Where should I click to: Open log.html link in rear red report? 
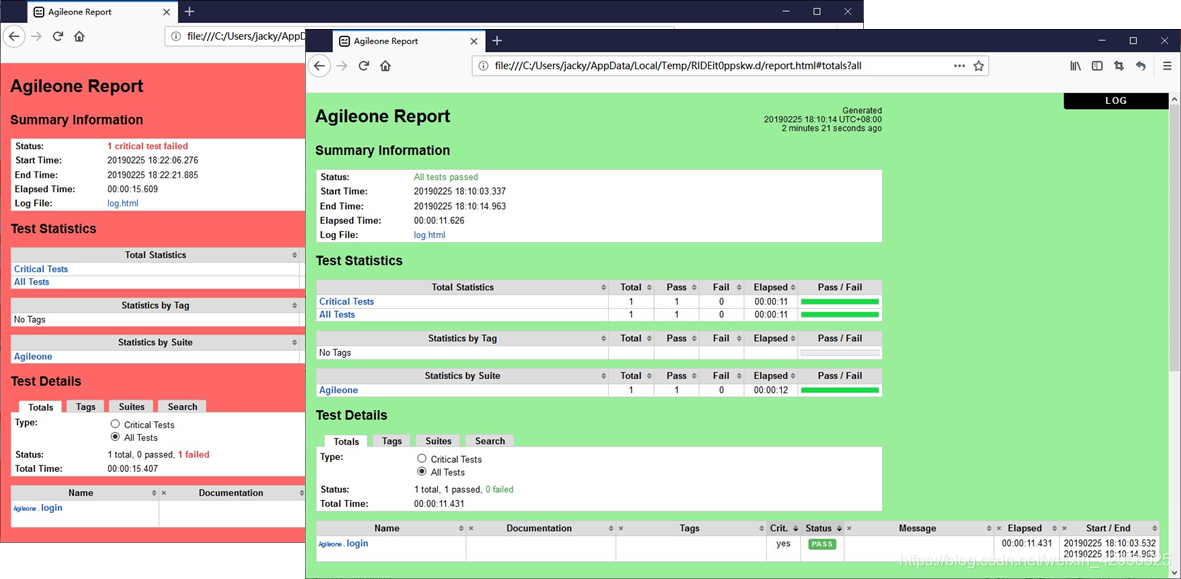click(x=123, y=203)
